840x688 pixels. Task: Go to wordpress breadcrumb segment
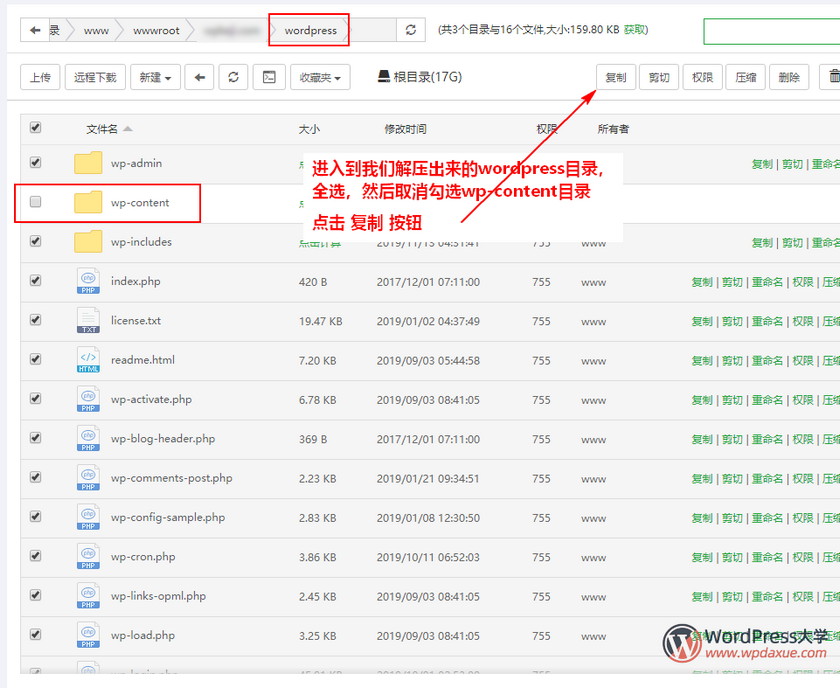coord(311,31)
